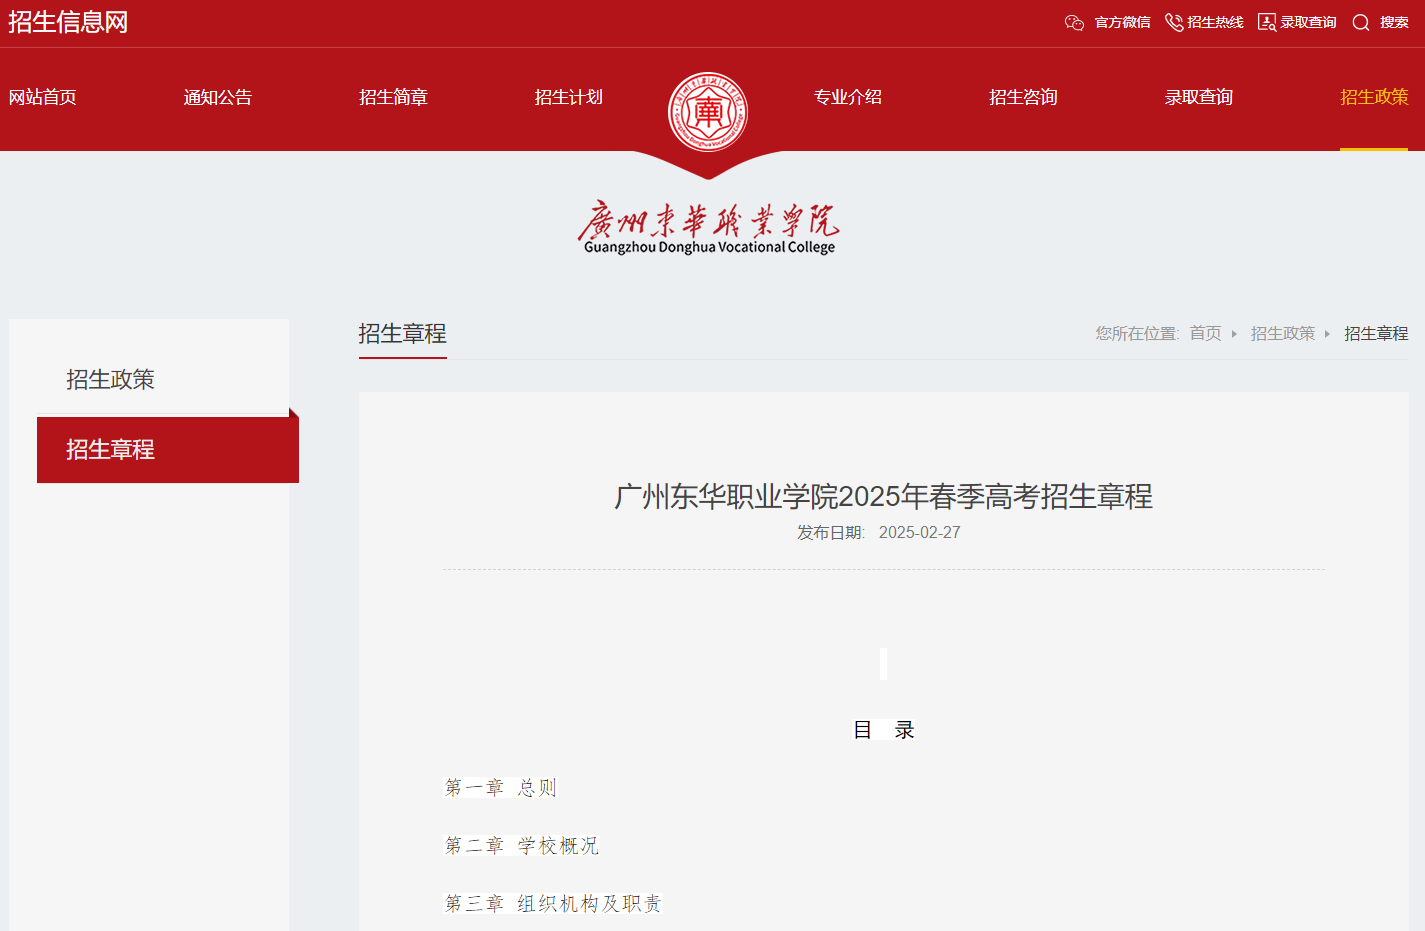Click 招生政策 in the breadcrumb path
1425x931 pixels.
coord(1283,333)
